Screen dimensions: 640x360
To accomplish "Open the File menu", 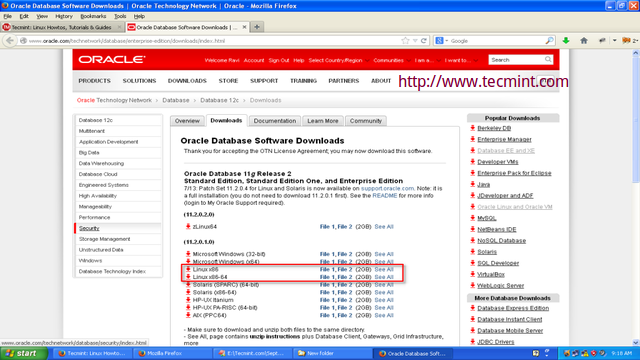I will [7, 16].
